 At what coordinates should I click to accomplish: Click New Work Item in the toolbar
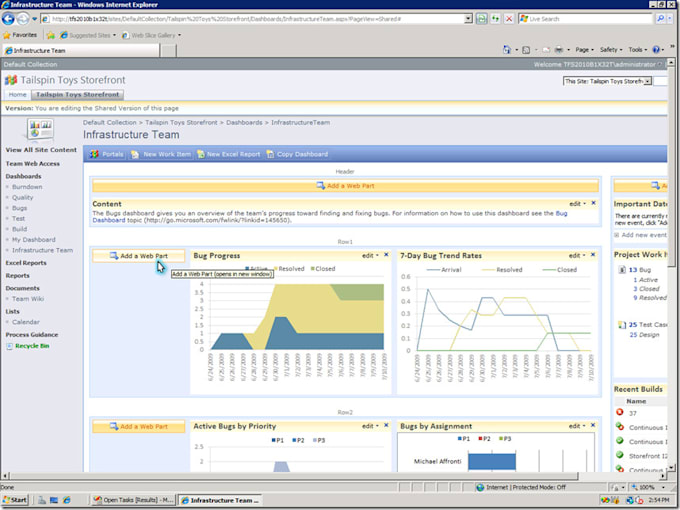pos(161,154)
